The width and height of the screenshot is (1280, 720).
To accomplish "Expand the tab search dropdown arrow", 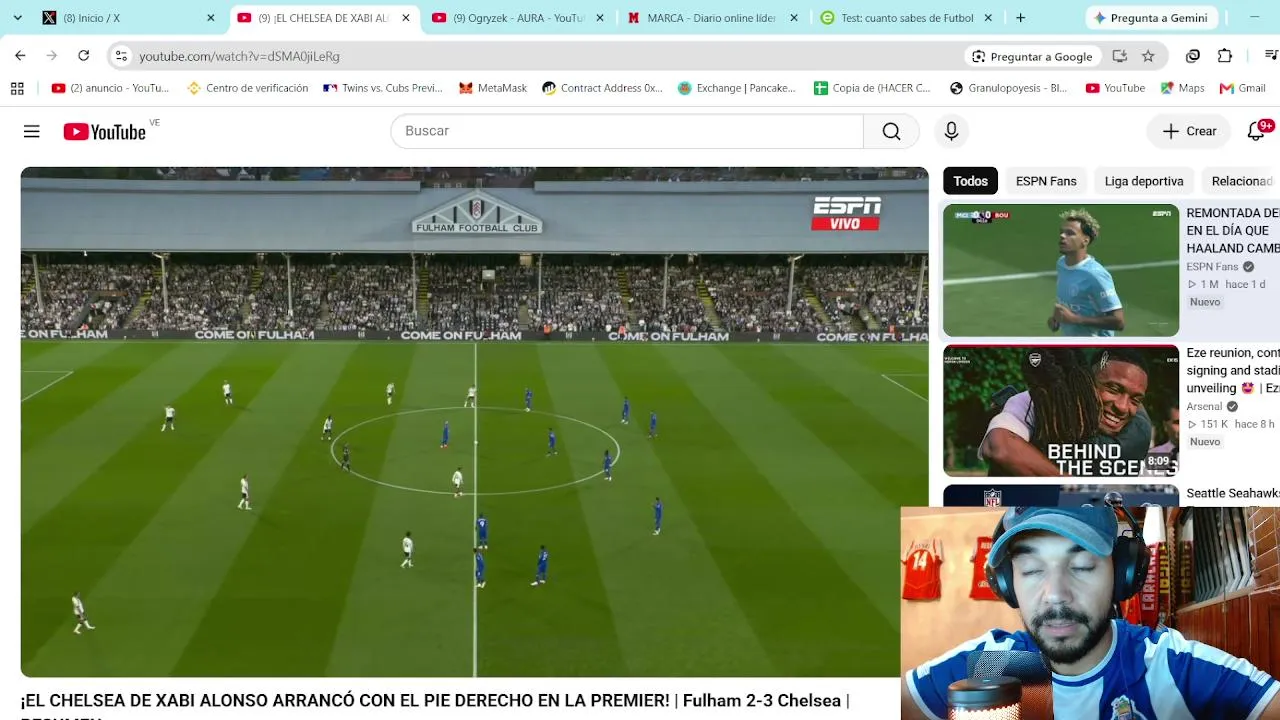I will pyautogui.click(x=17, y=18).
